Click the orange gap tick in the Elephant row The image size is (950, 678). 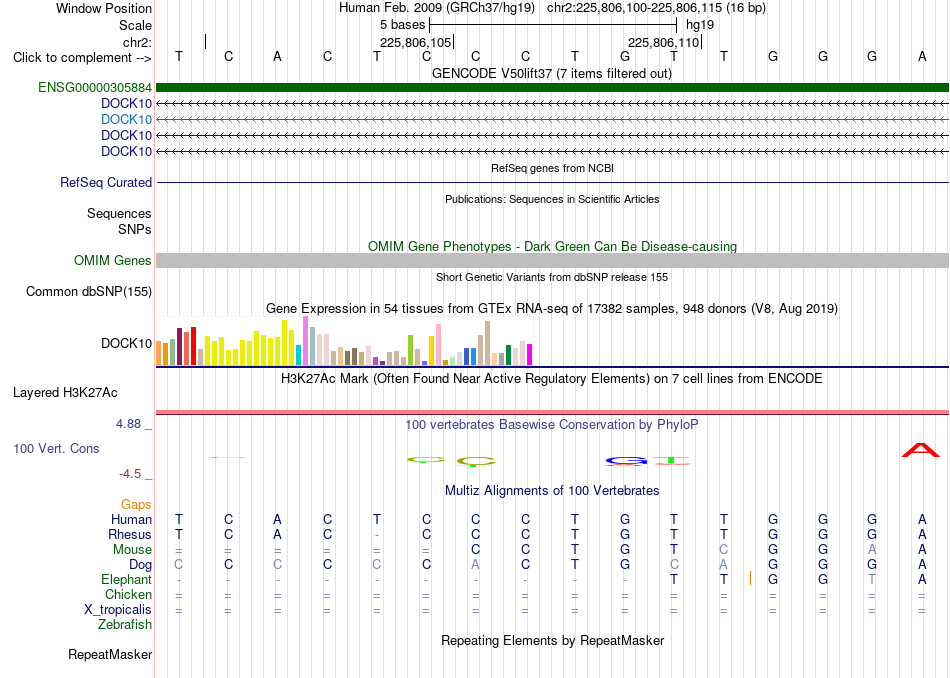tap(751, 578)
